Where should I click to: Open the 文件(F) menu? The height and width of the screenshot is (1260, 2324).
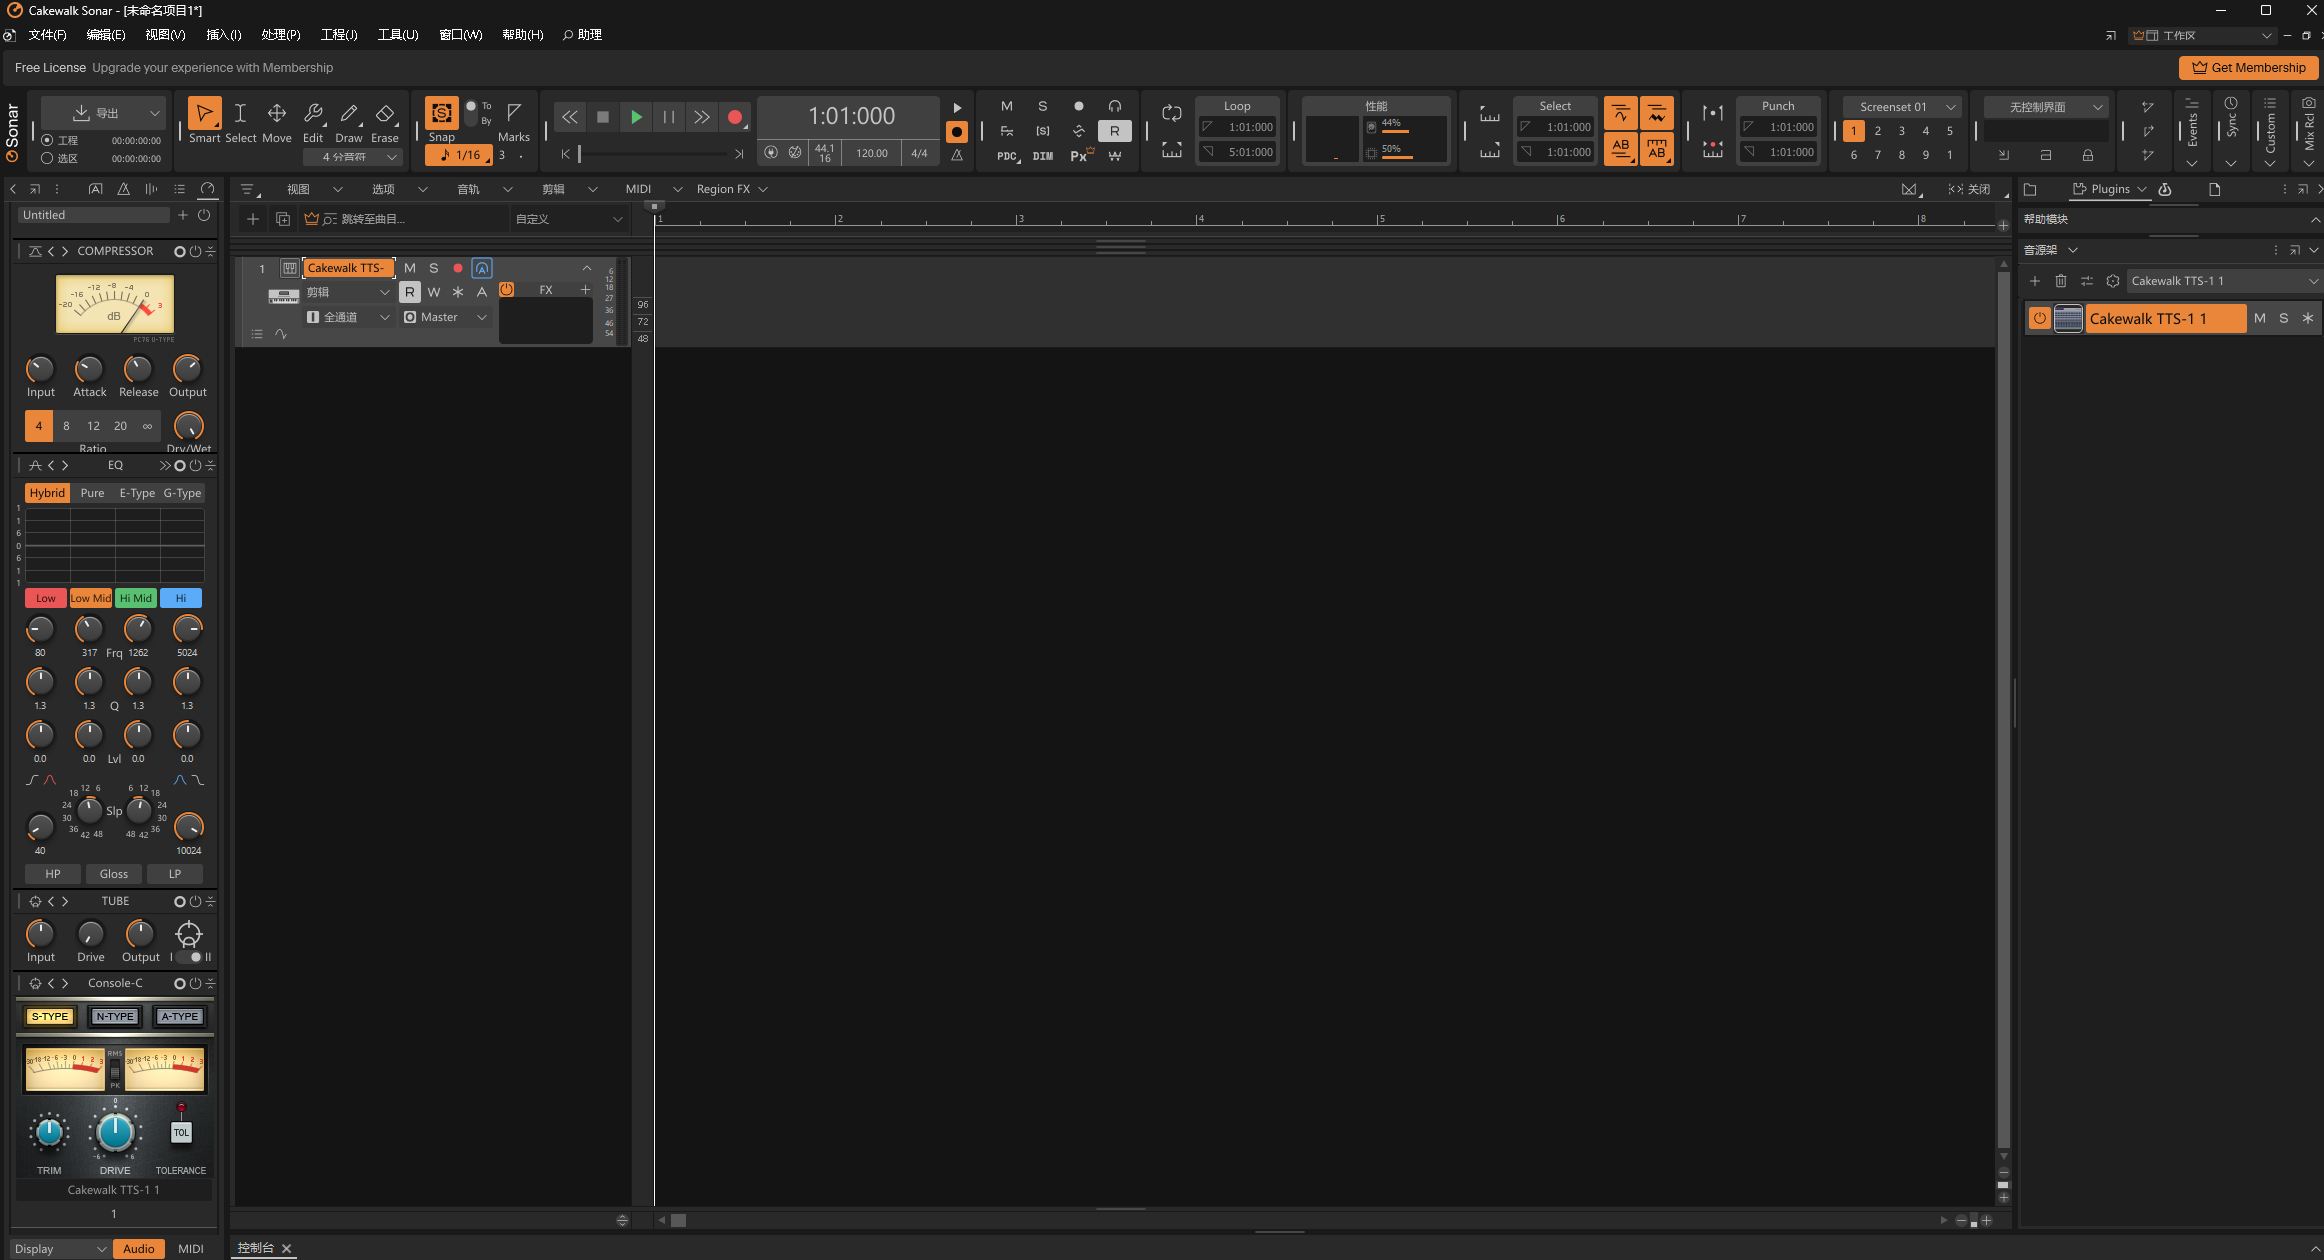tap(47, 35)
